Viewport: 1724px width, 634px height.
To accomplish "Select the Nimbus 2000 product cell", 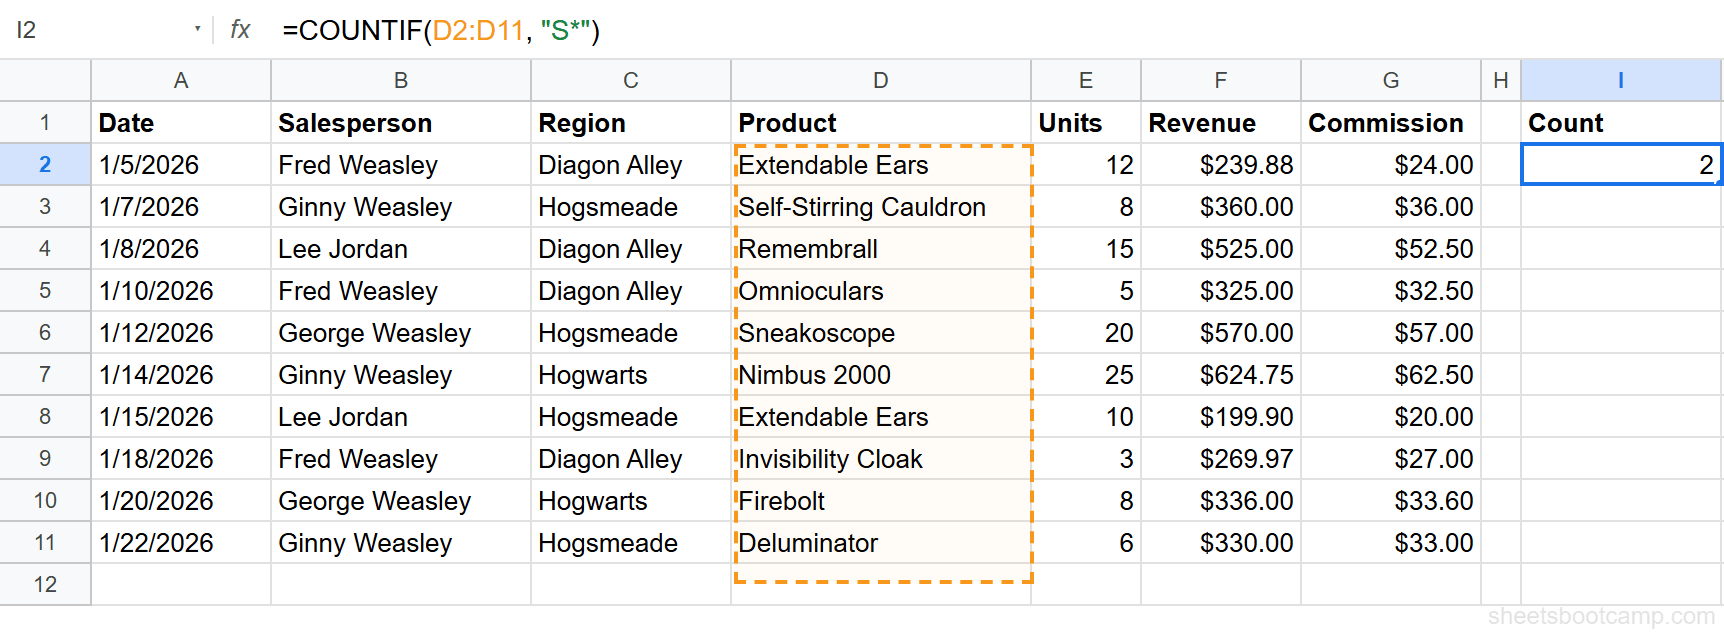I will tap(880, 375).
